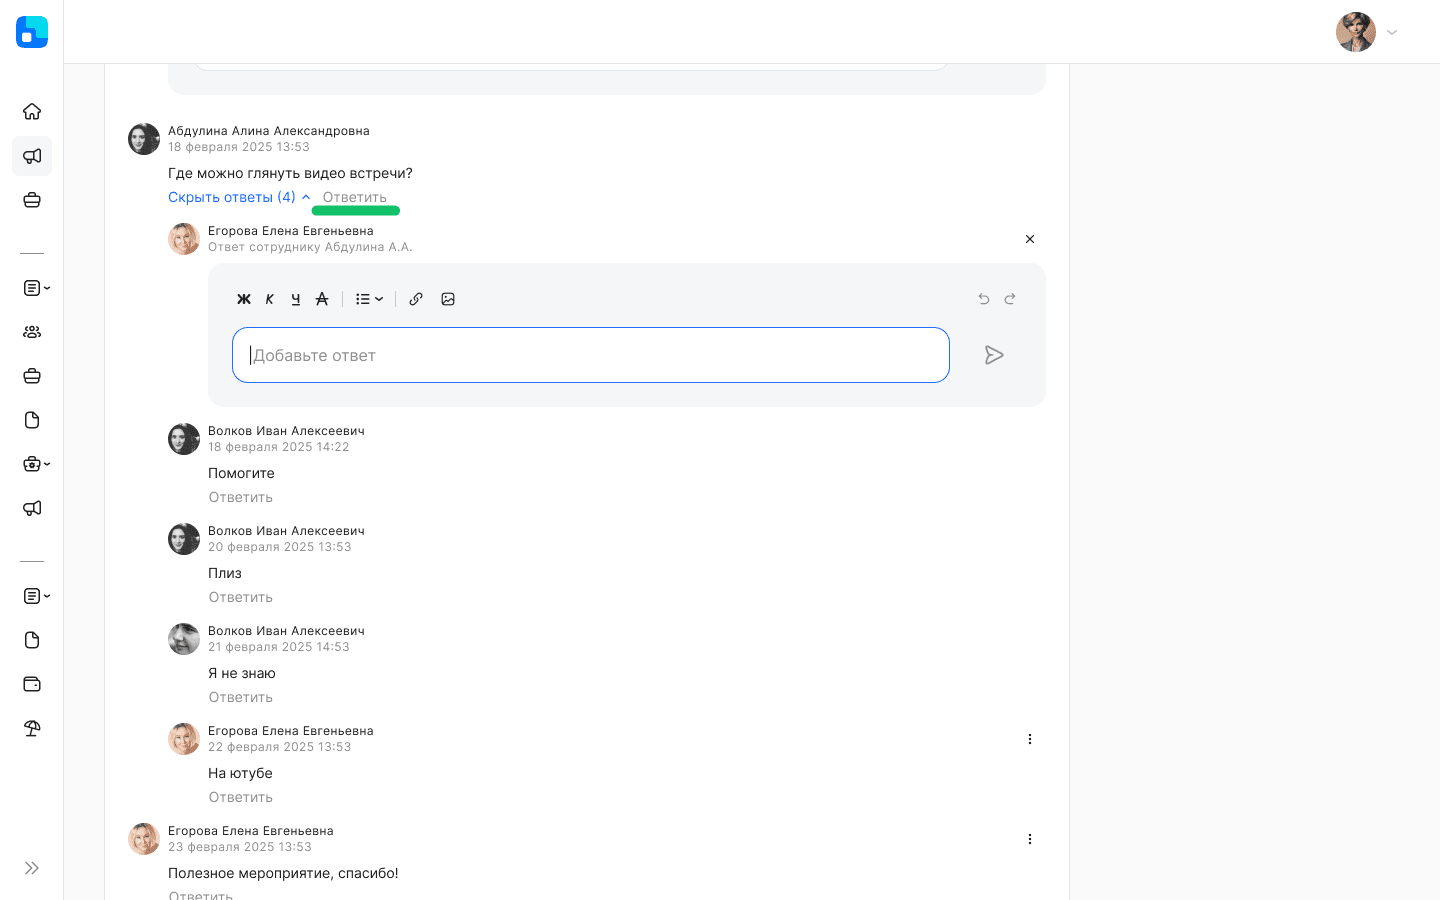Click the bold formatting icon
Viewport: 1440px width, 900px height.
243,299
